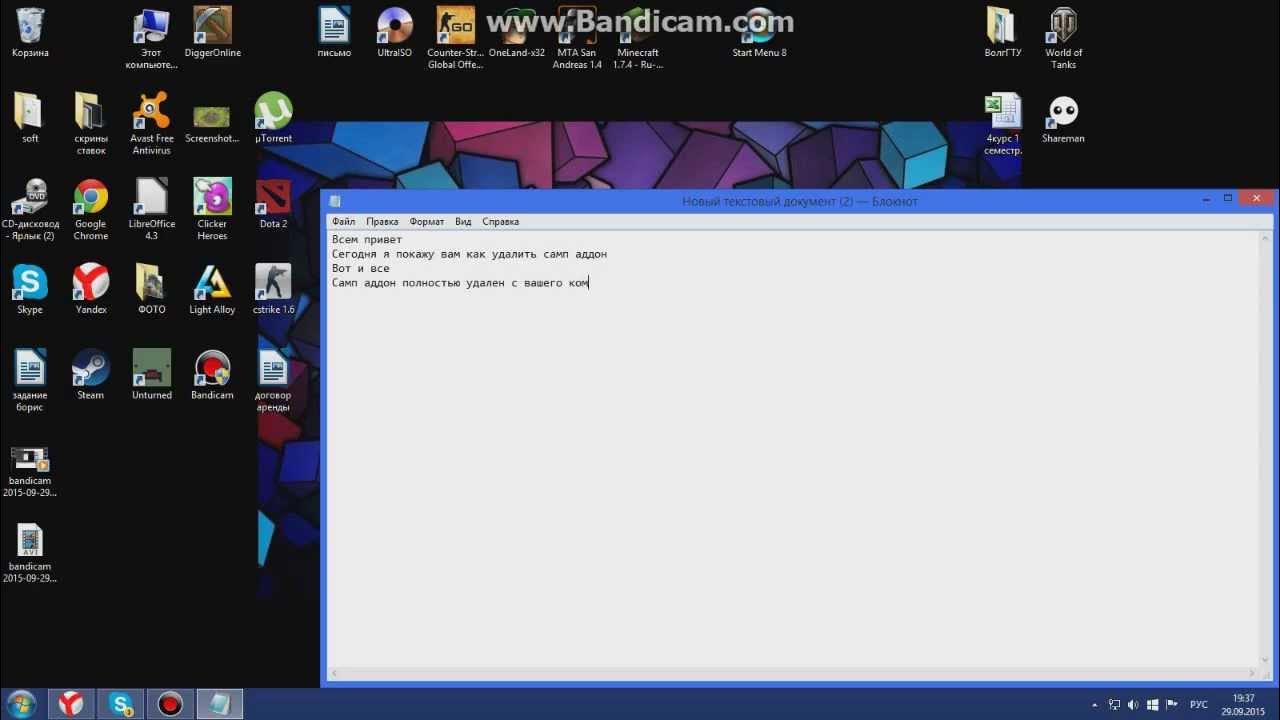Open upper bandicam 2015-09-29 video file
This screenshot has width=1280, height=720.
click(30, 472)
